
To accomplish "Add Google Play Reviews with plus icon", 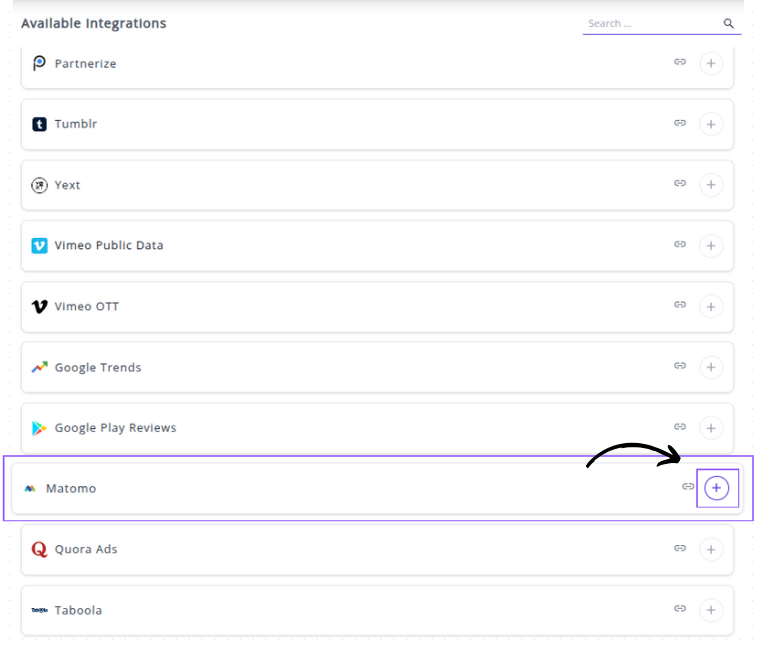I will [711, 428].
